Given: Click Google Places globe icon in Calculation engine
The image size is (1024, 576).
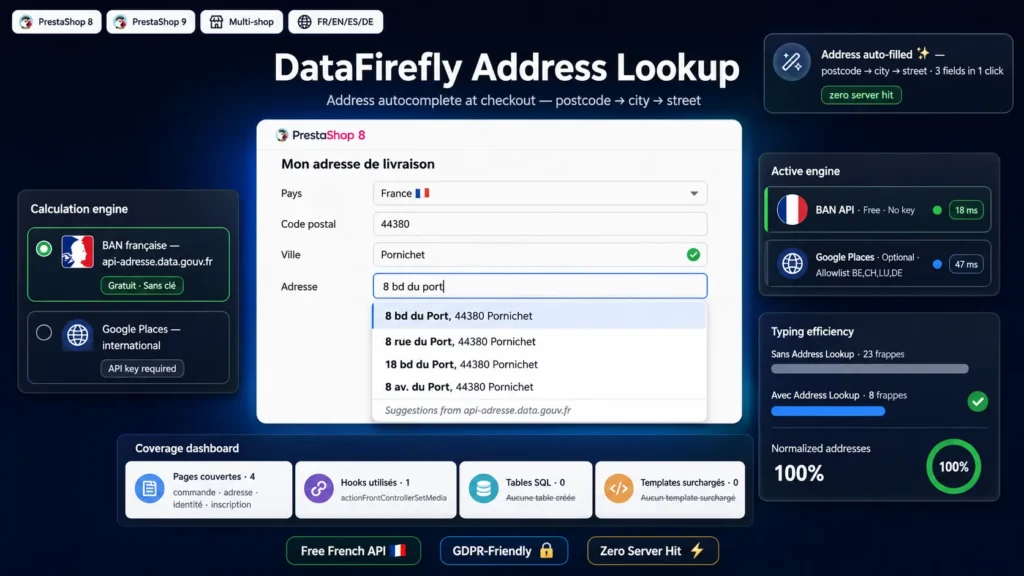Looking at the screenshot, I should point(78,335).
